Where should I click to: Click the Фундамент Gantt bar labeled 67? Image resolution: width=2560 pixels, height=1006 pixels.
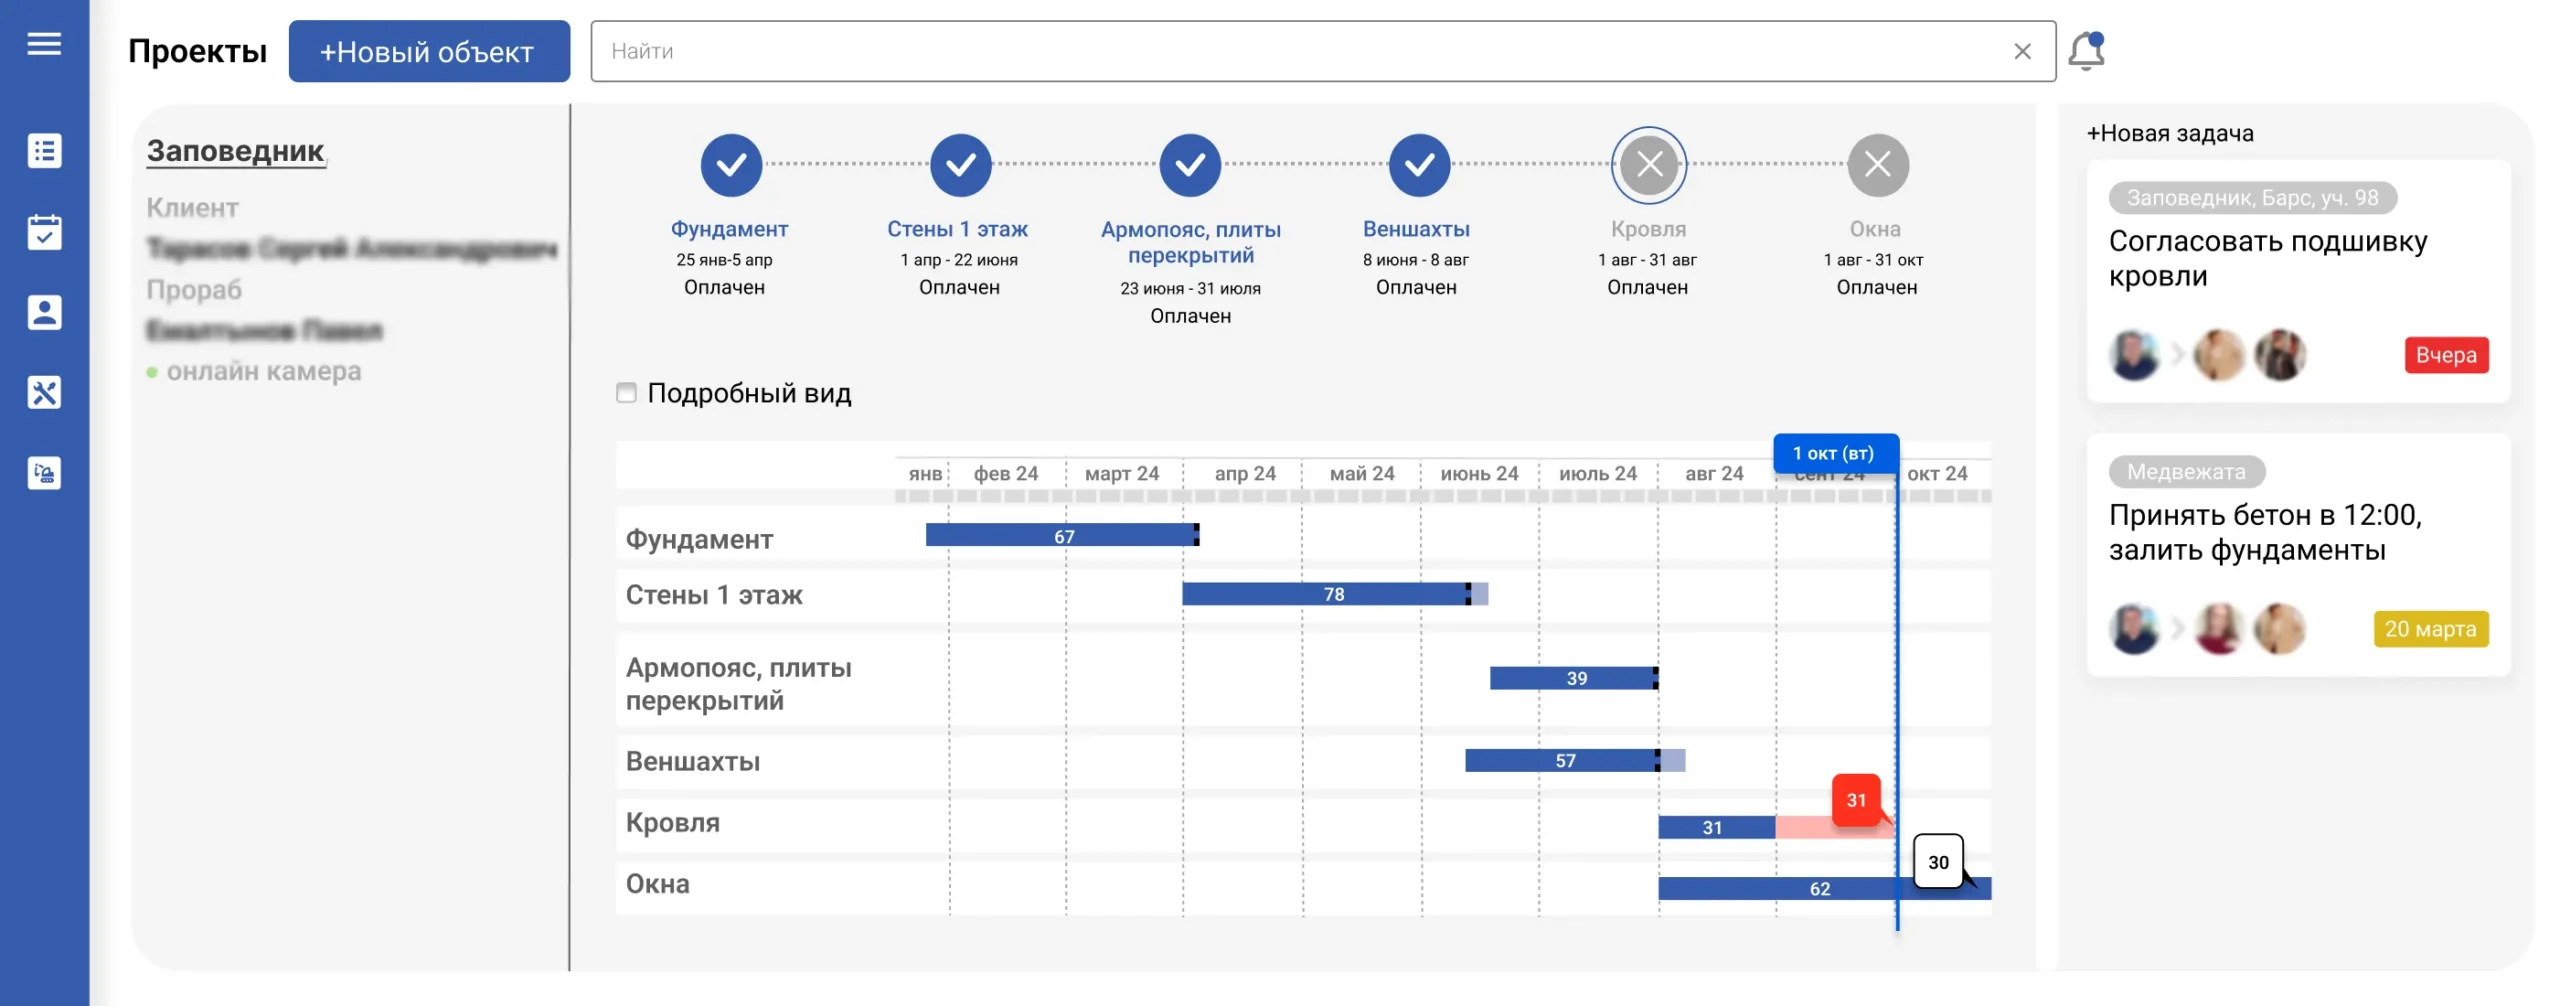point(1062,536)
